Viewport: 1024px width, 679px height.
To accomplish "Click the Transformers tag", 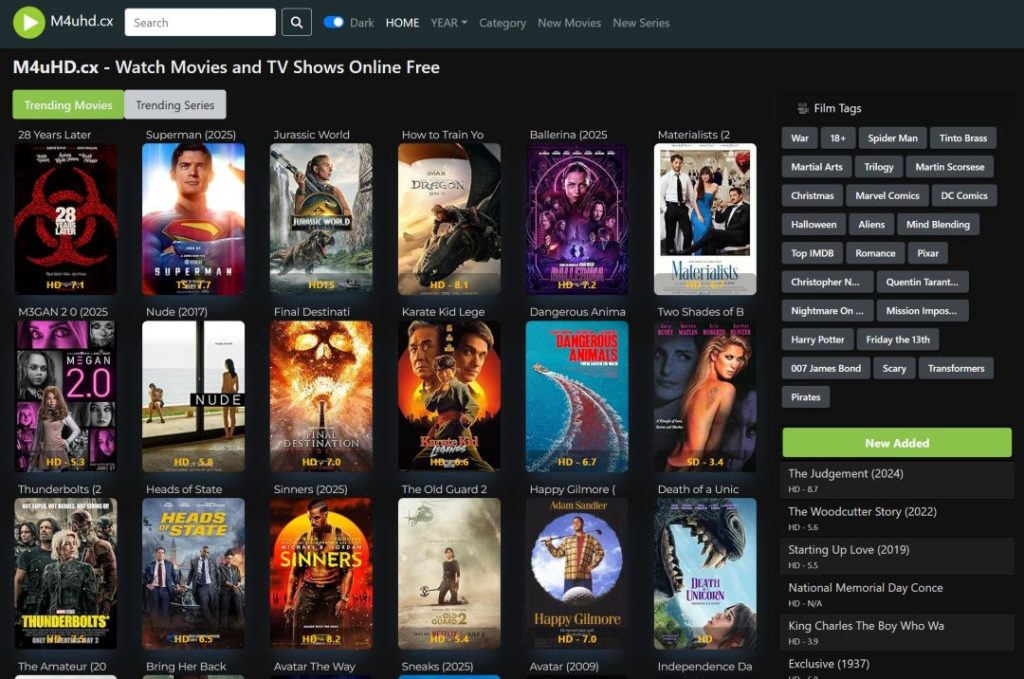I will (x=956, y=368).
